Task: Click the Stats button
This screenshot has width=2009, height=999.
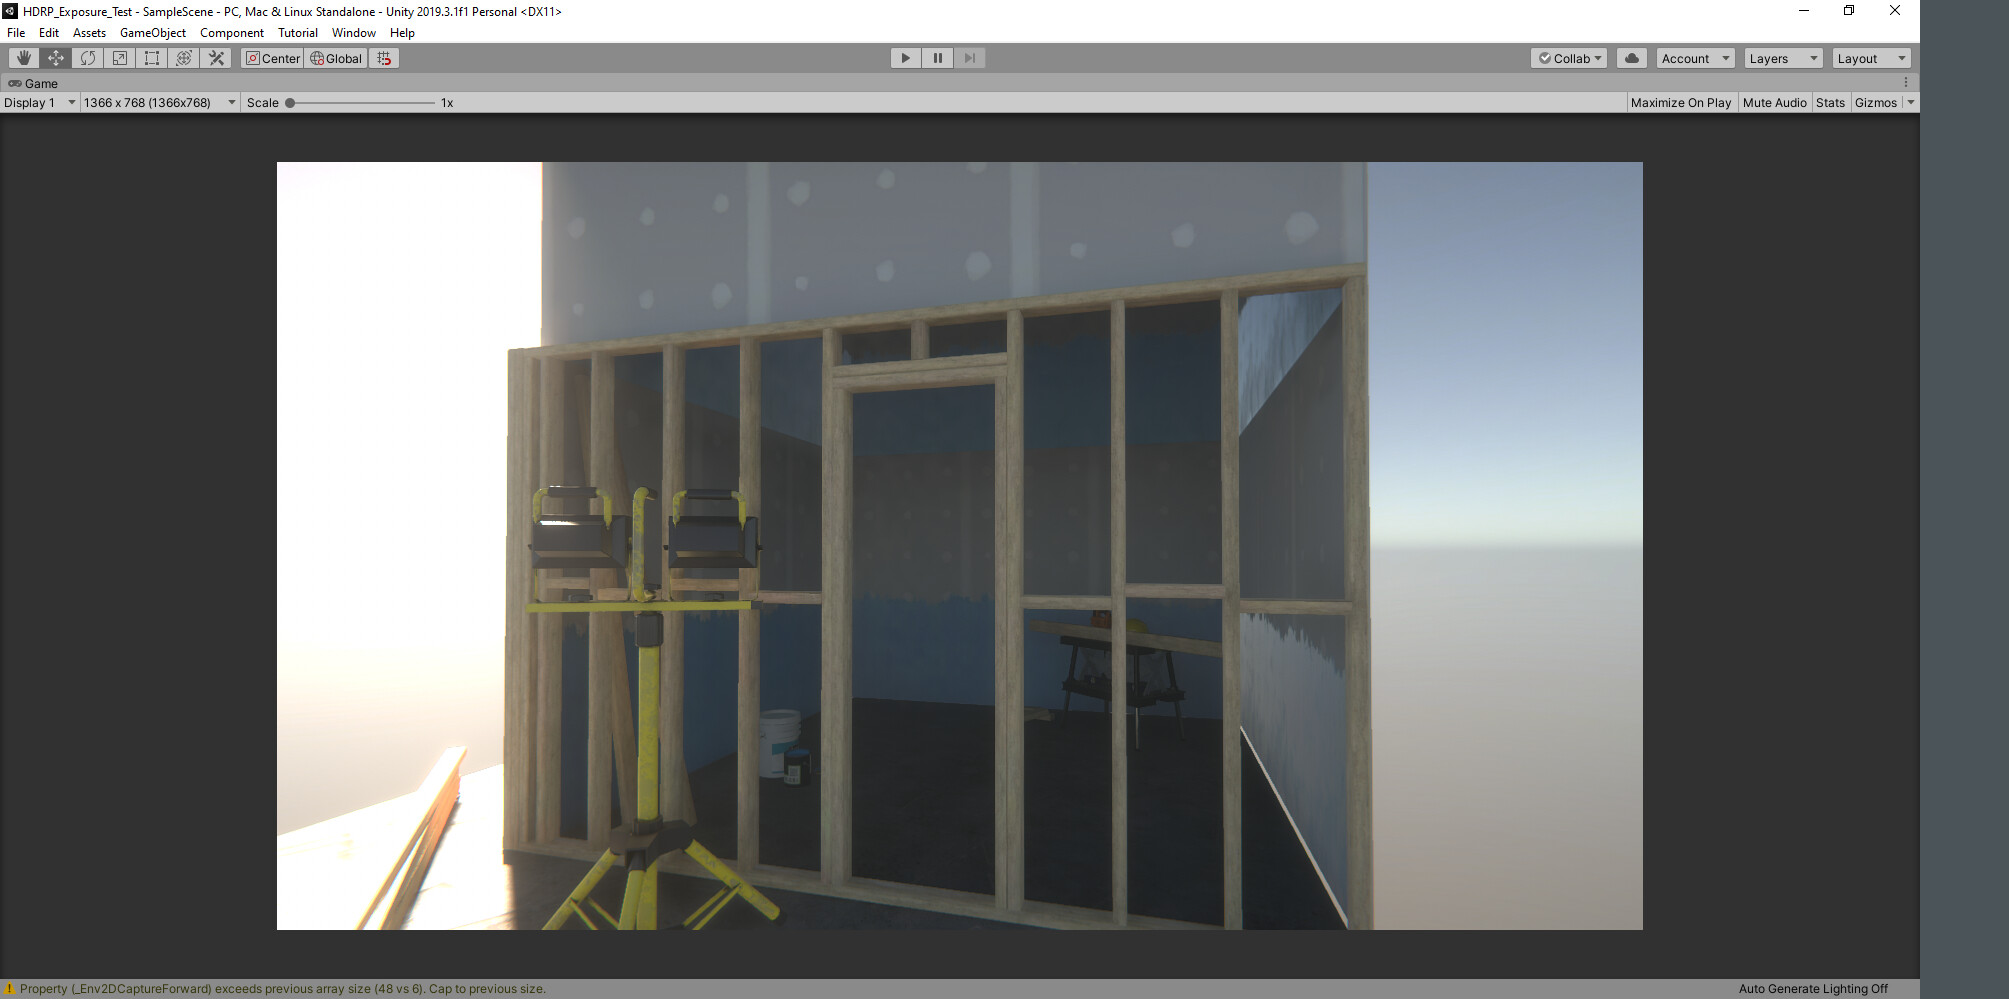Action: [1830, 102]
